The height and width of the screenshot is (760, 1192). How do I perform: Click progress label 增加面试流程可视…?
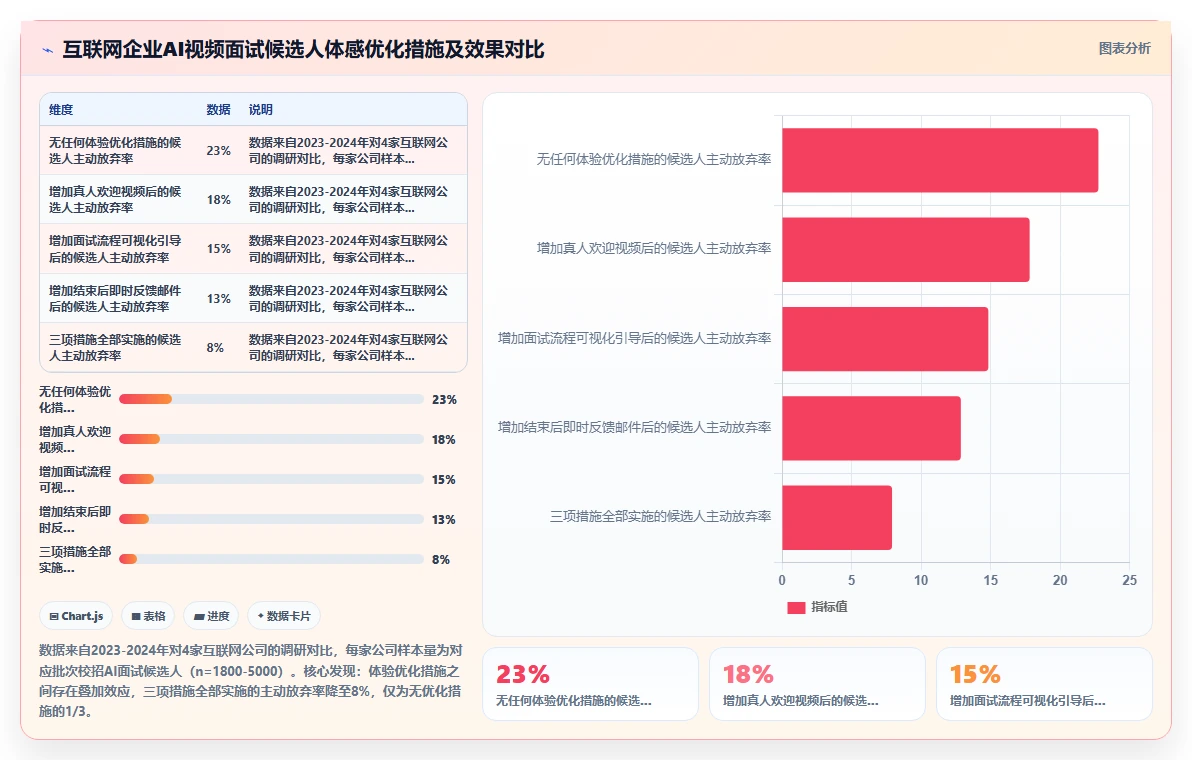coord(74,480)
